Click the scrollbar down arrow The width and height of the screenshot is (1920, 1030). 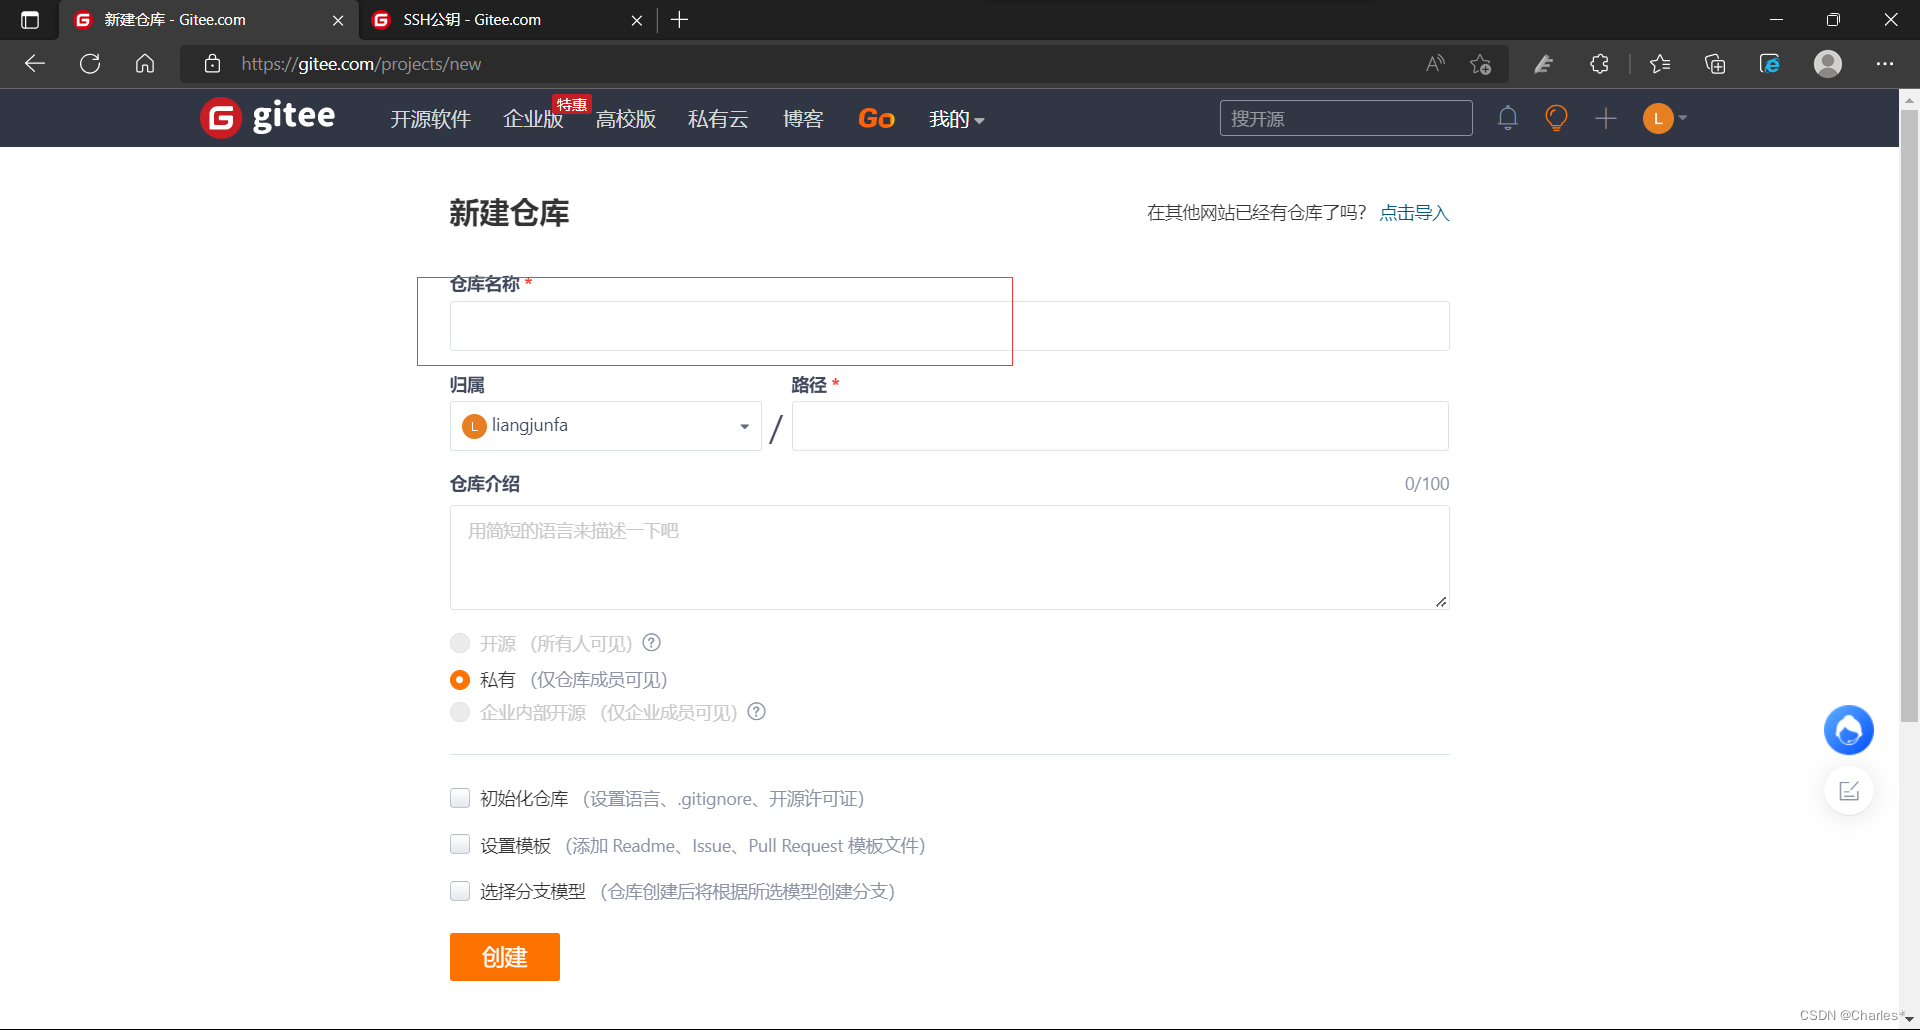click(1909, 1018)
